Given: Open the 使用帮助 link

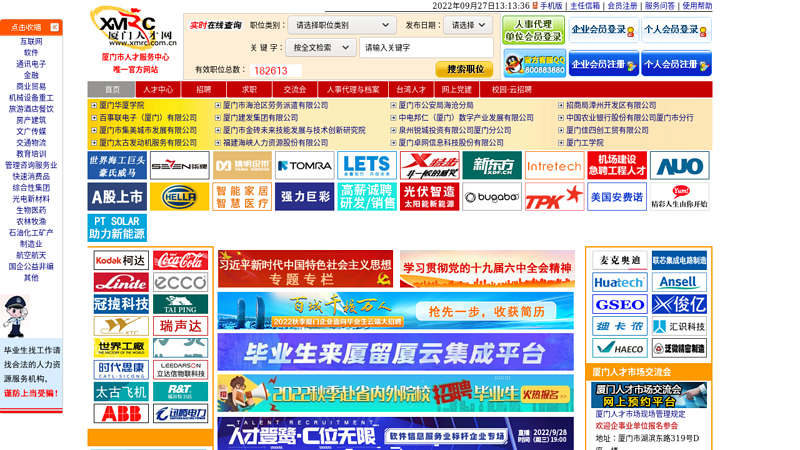Looking at the screenshot, I should (697, 6).
